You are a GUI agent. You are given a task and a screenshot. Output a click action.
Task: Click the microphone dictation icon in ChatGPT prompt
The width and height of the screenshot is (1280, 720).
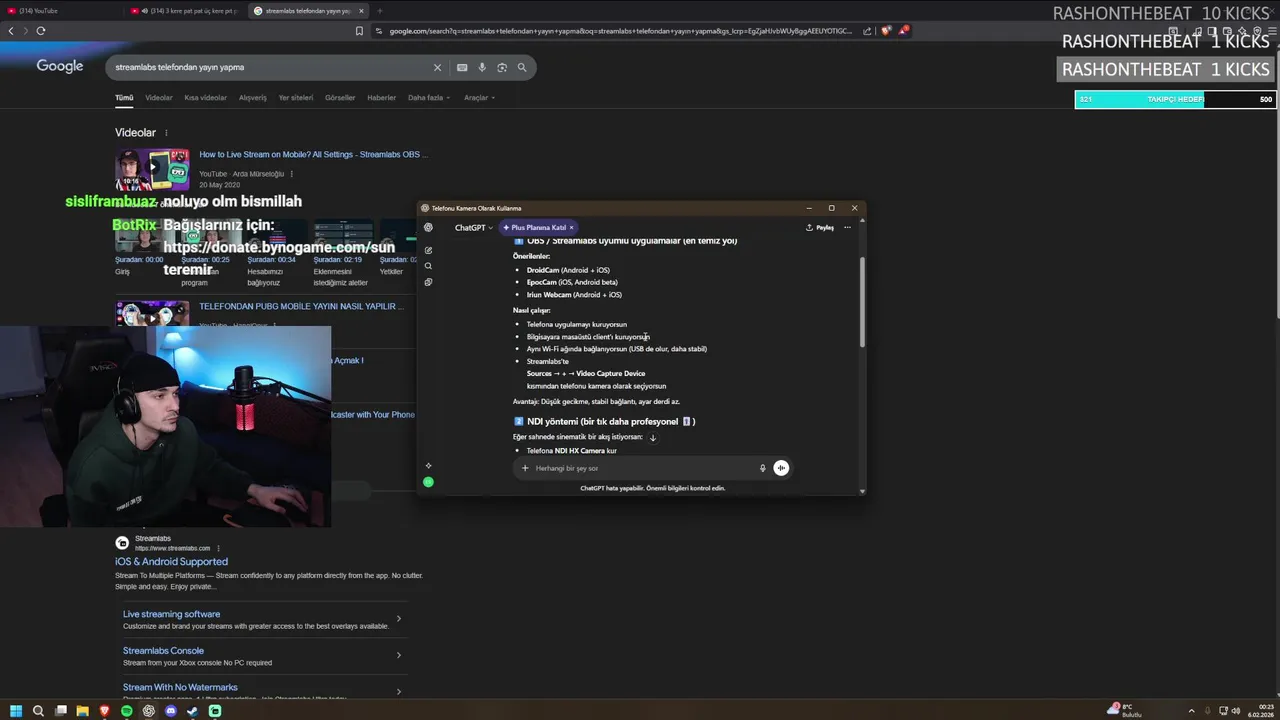point(762,468)
